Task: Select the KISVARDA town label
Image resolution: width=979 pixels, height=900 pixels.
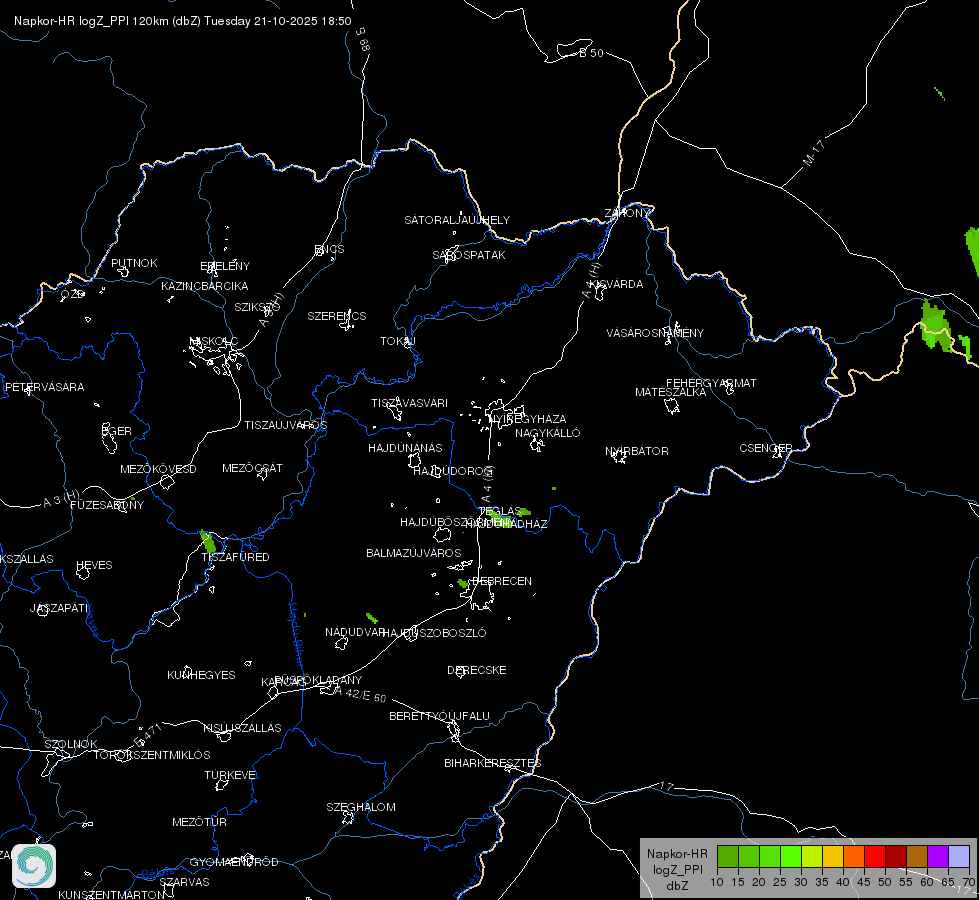Action: pos(616,284)
